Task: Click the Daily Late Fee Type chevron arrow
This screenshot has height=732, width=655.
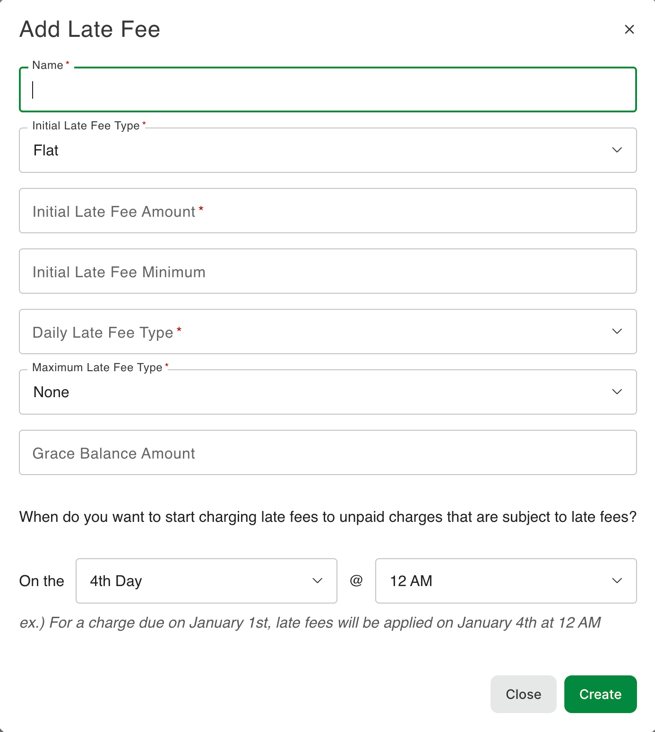Action: [617, 332]
